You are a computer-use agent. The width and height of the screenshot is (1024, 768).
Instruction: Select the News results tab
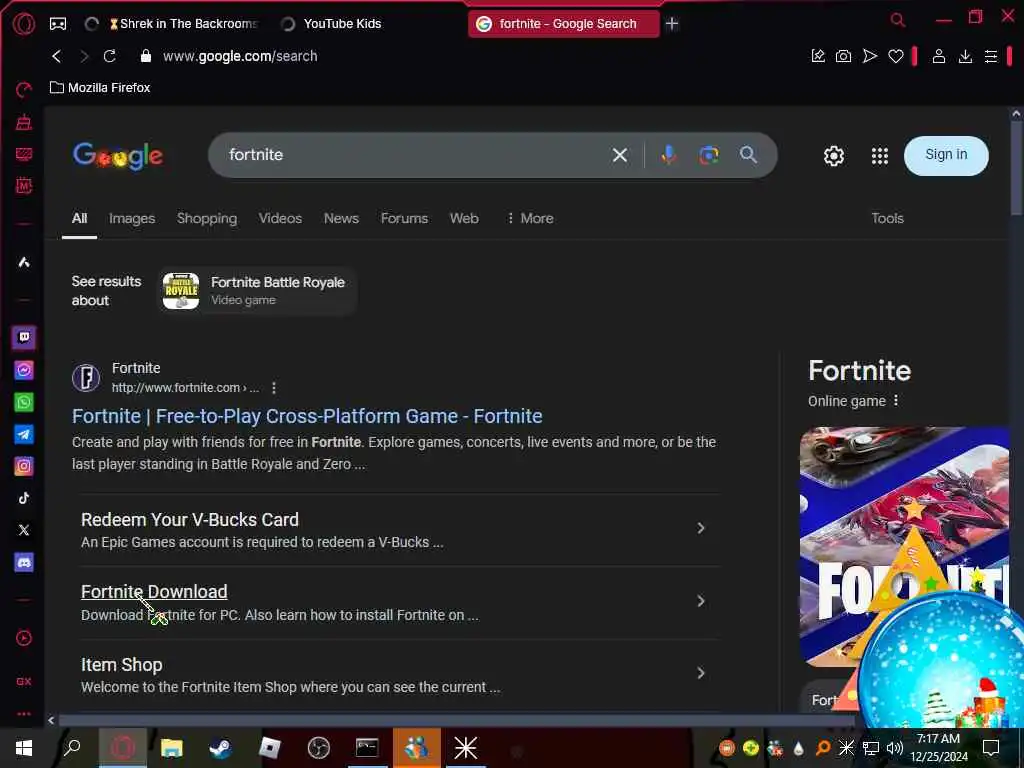point(341,219)
